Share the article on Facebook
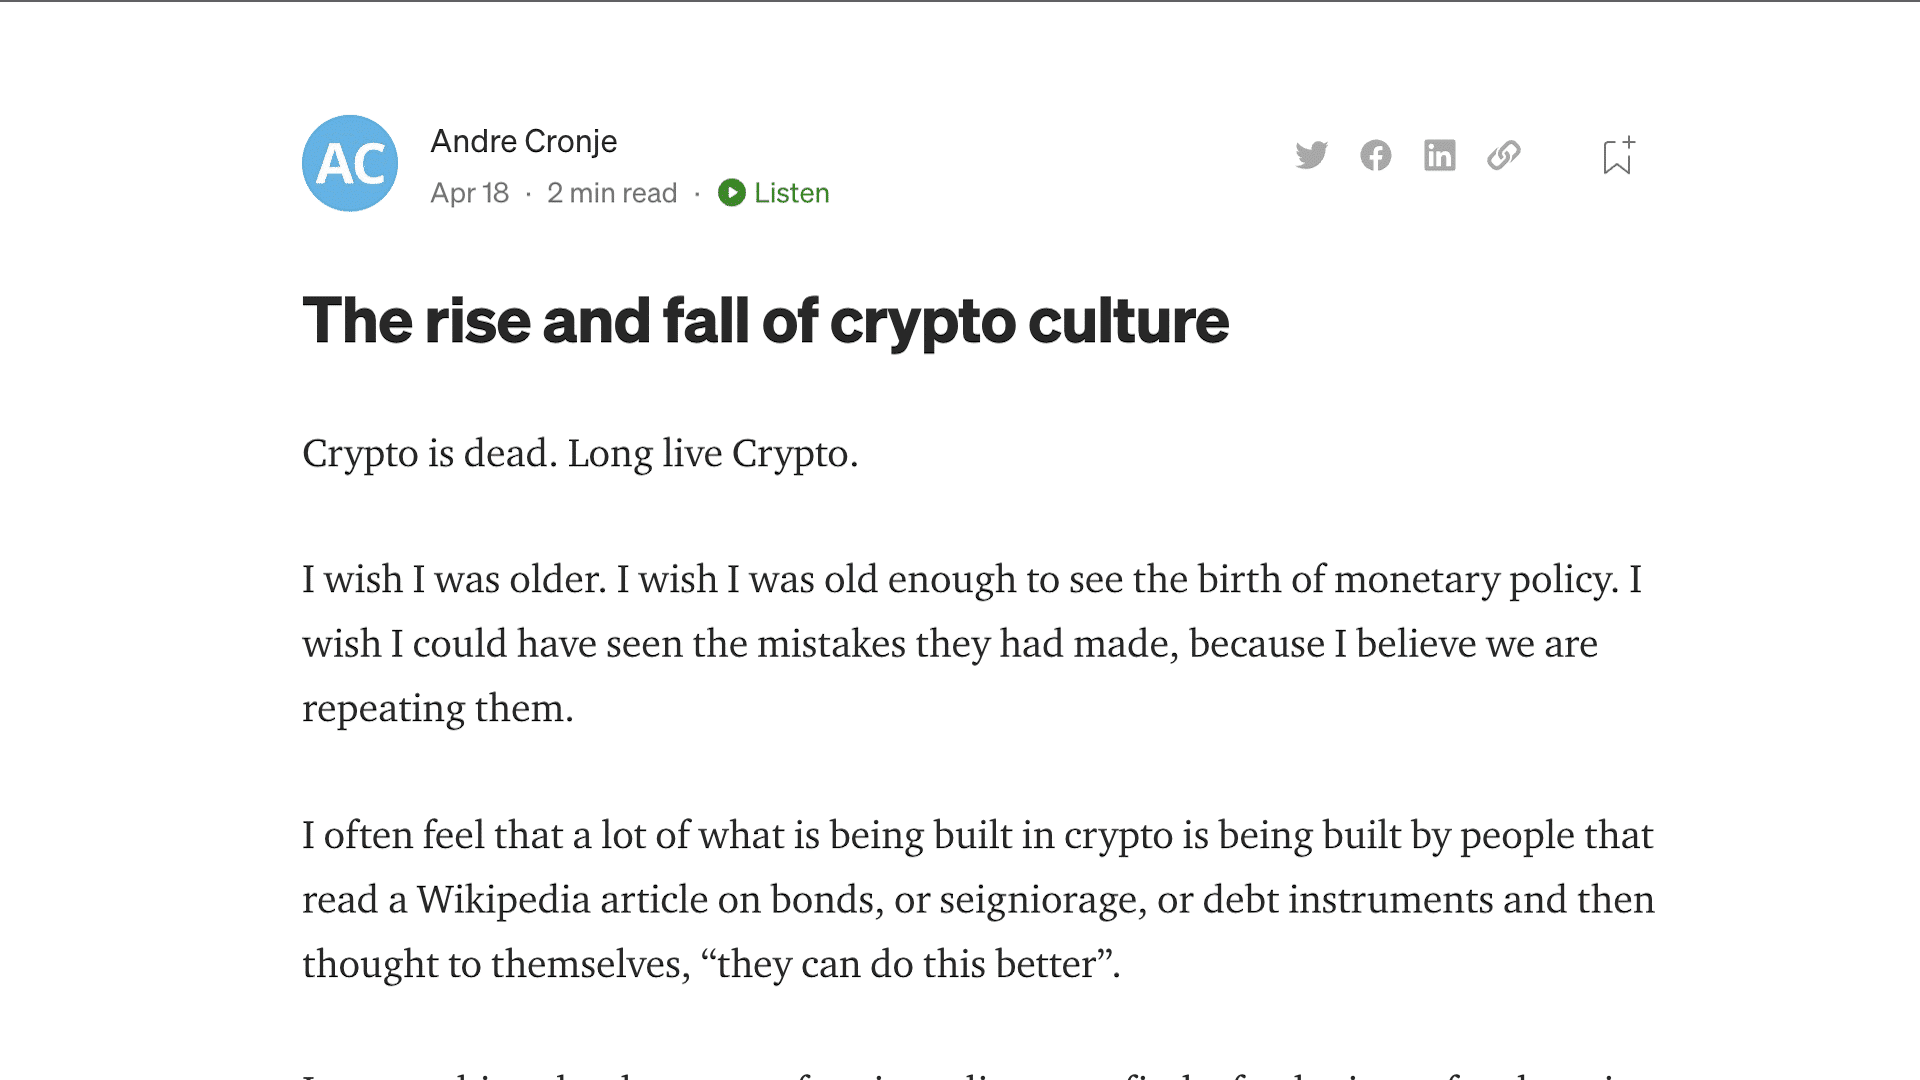 pyautogui.click(x=1376, y=156)
